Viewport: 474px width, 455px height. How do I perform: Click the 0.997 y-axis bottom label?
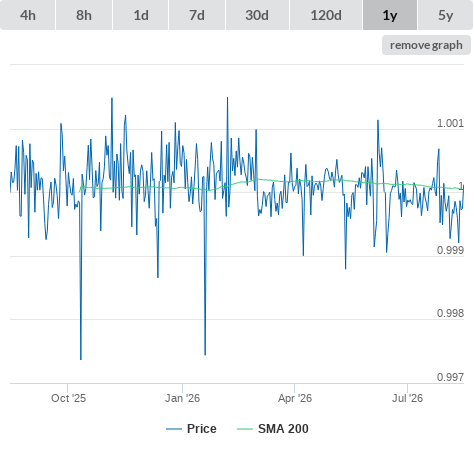click(x=450, y=377)
